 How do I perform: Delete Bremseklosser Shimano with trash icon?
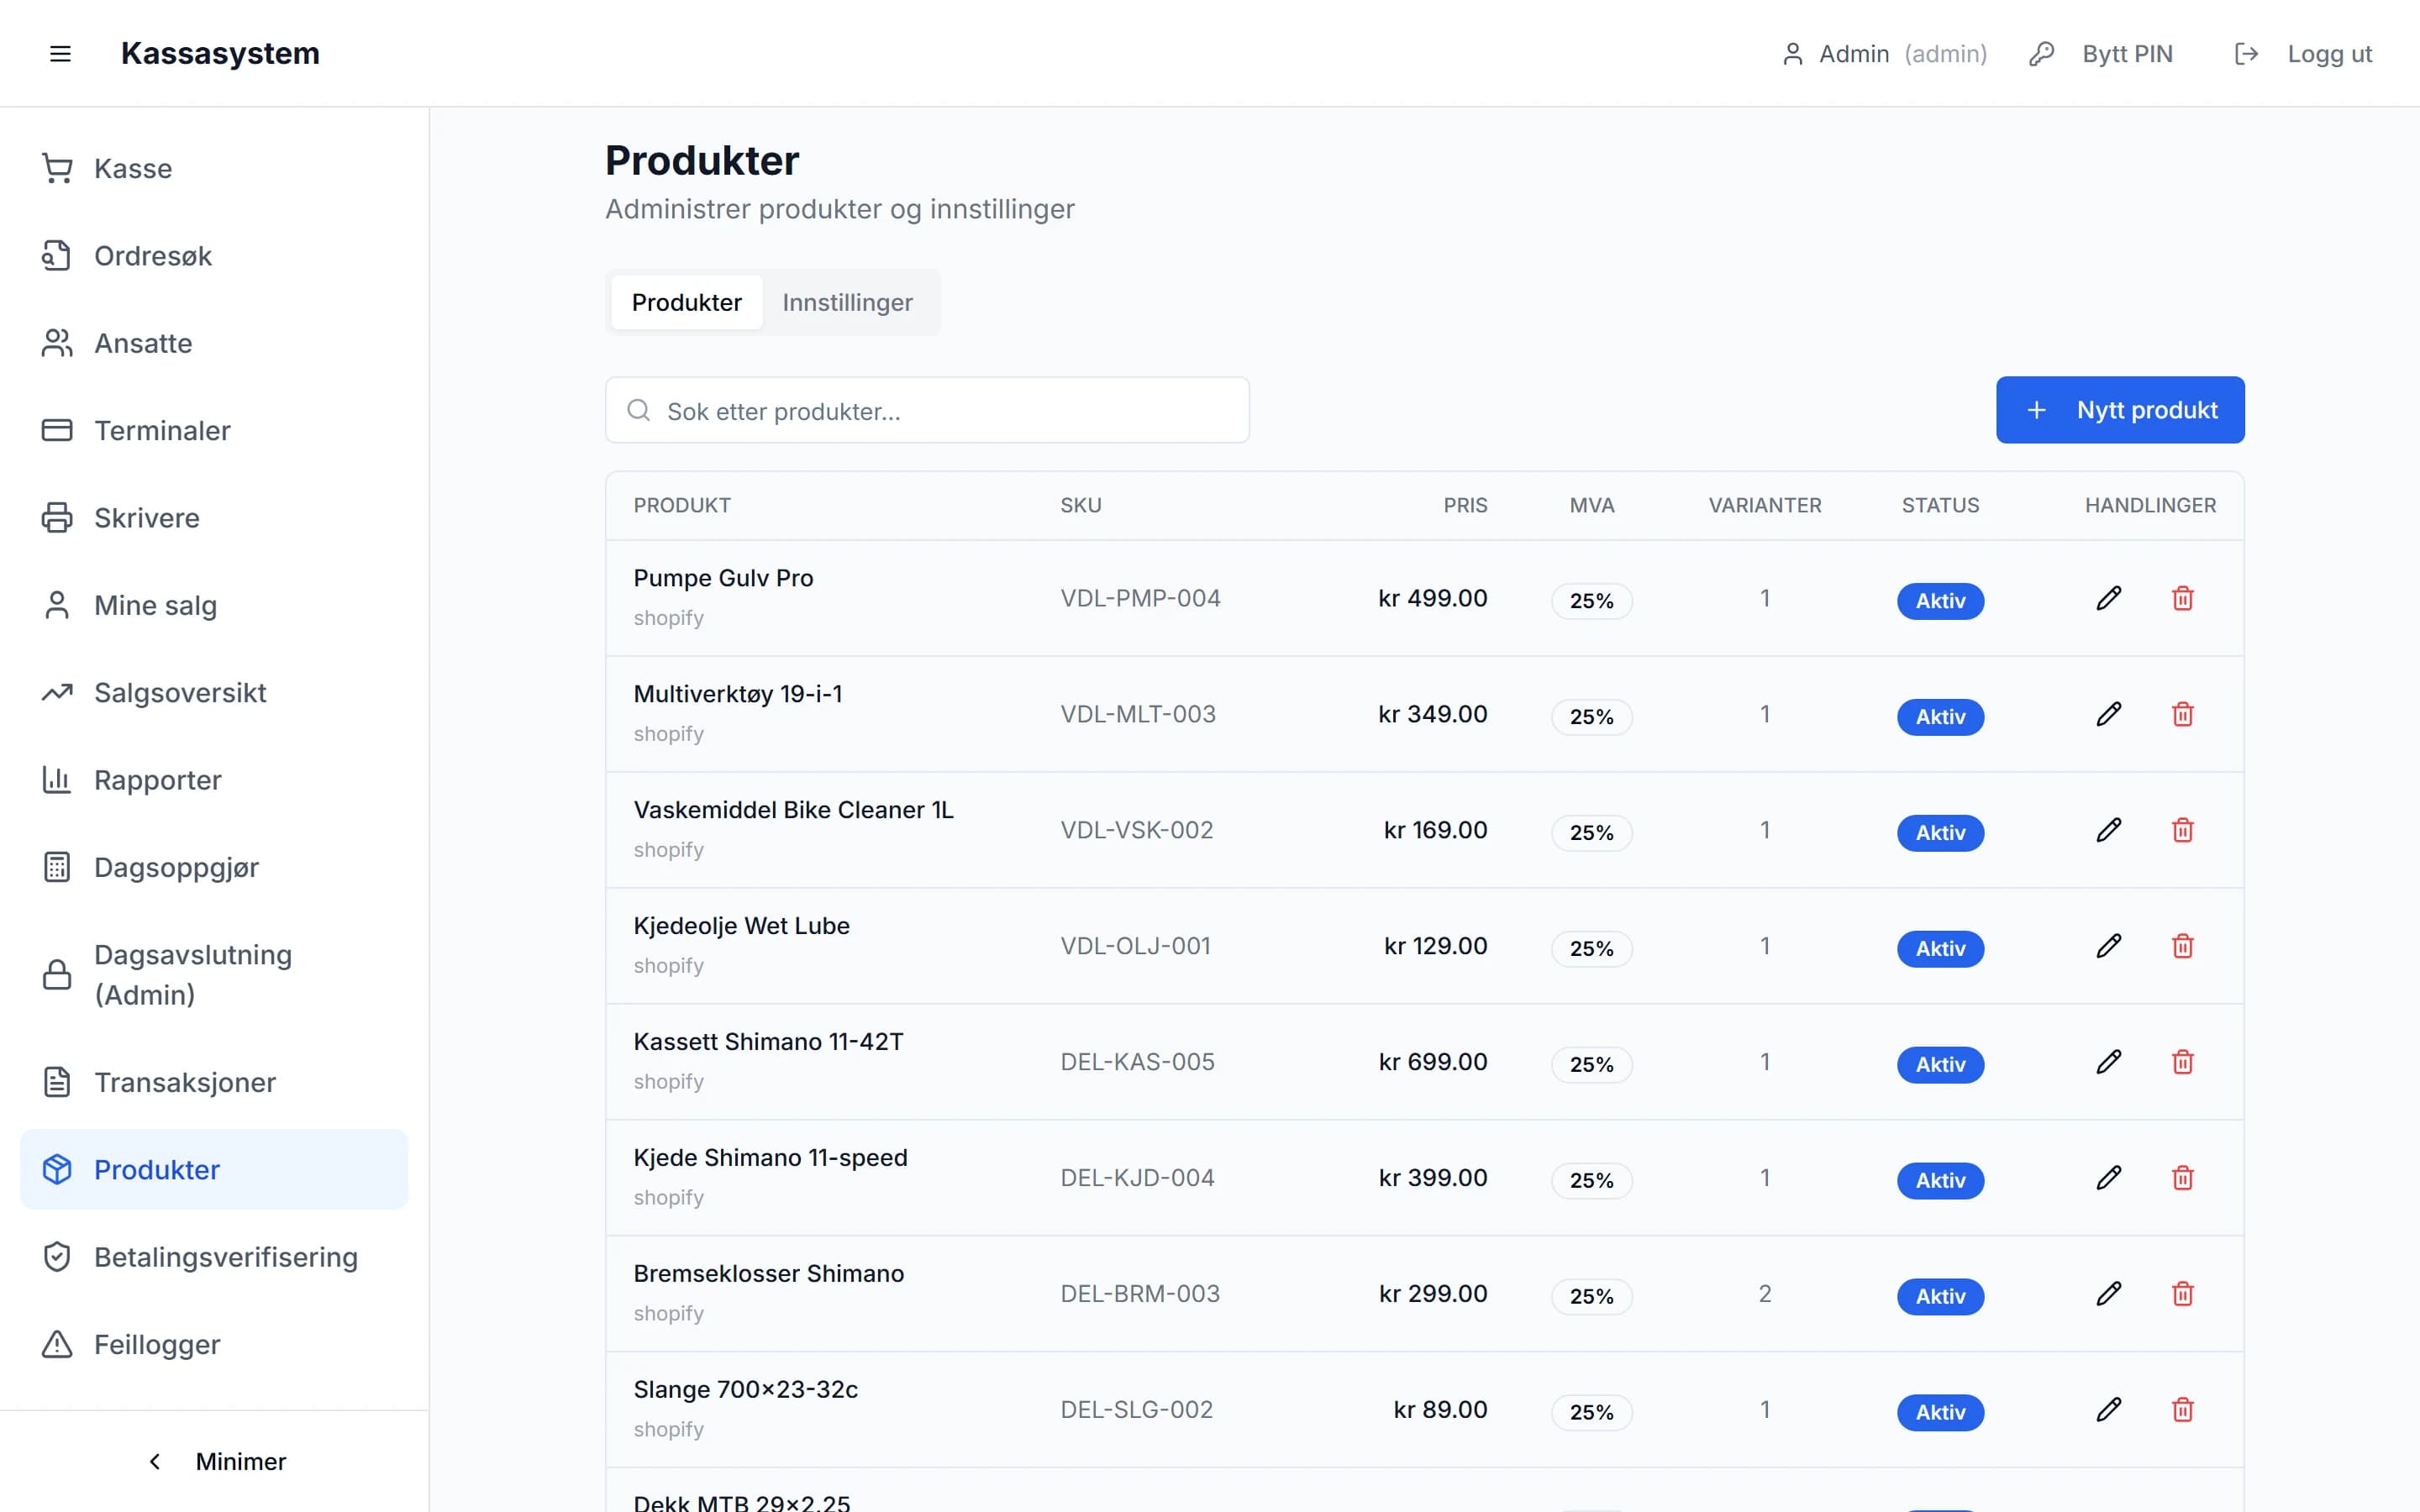tap(2183, 1294)
